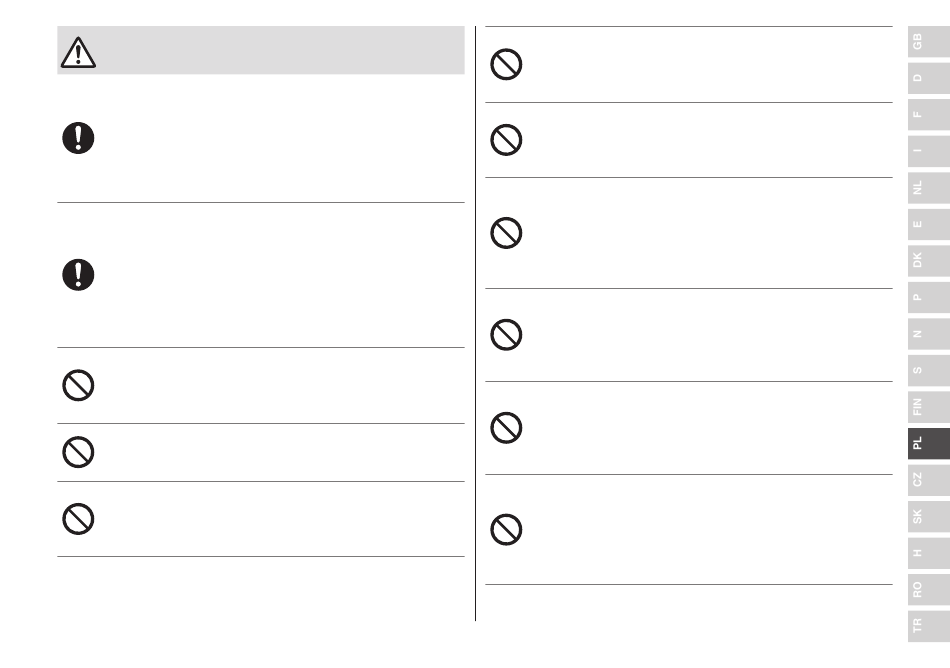Click the warning triangle icon in header

[78, 52]
